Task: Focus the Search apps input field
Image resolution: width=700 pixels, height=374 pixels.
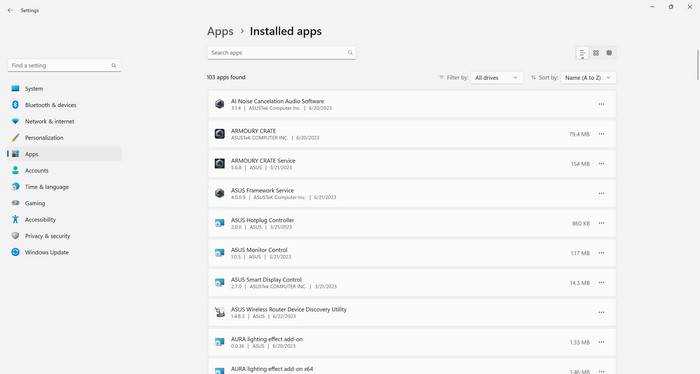Action: click(x=282, y=53)
